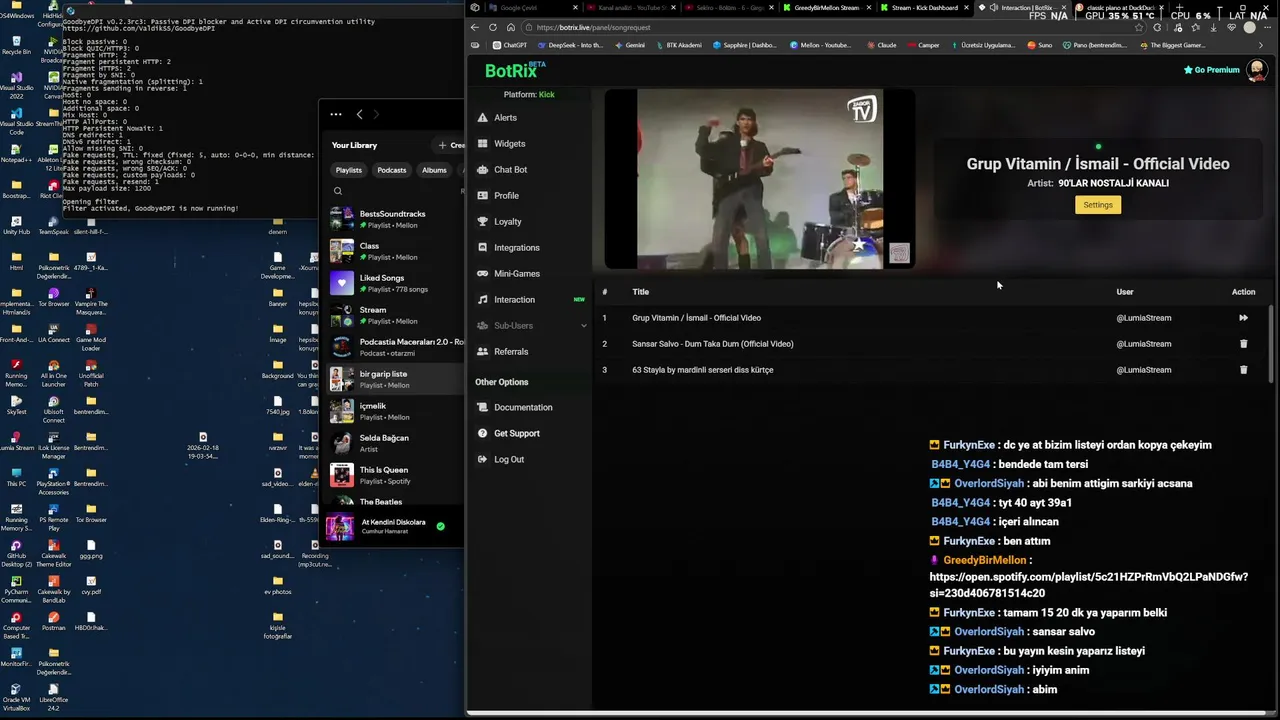Click the now-playing At Kendini Diskolara cover
The image size is (1280, 720).
[340, 527]
